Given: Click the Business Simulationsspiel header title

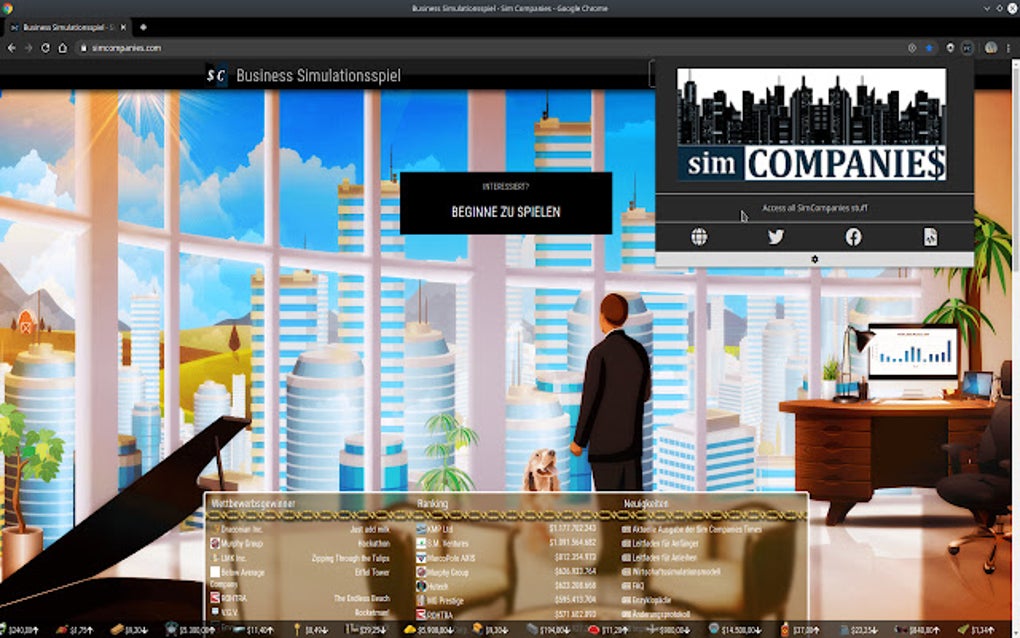Looking at the screenshot, I should [x=318, y=75].
